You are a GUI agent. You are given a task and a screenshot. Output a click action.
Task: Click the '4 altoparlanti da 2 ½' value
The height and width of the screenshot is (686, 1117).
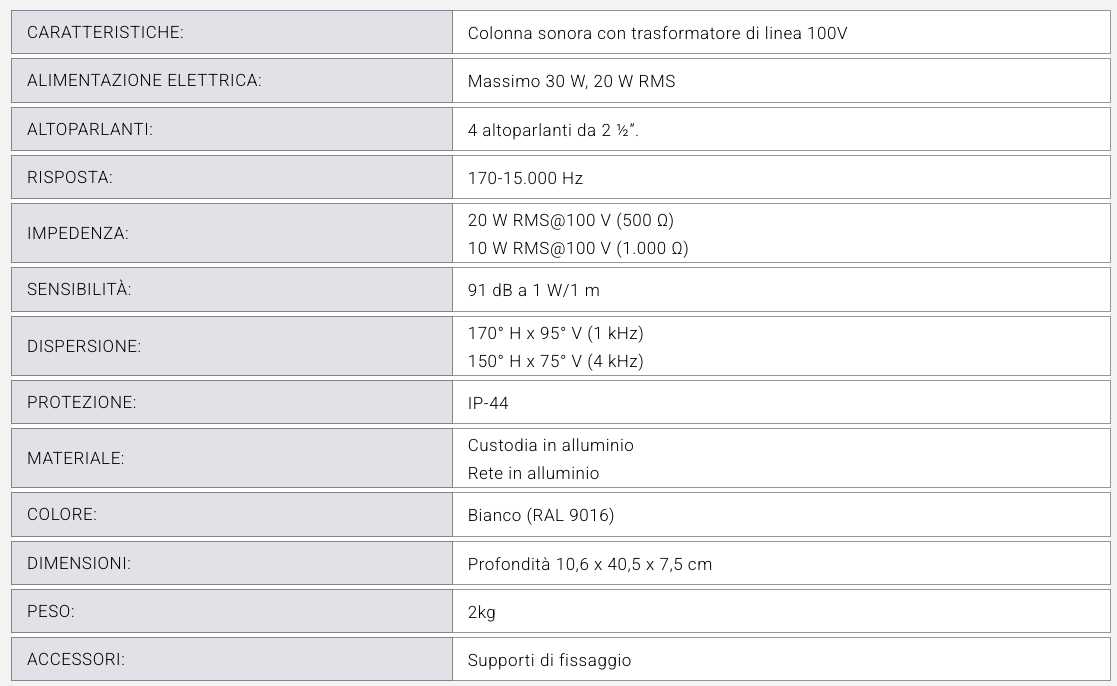pyautogui.click(x=553, y=130)
